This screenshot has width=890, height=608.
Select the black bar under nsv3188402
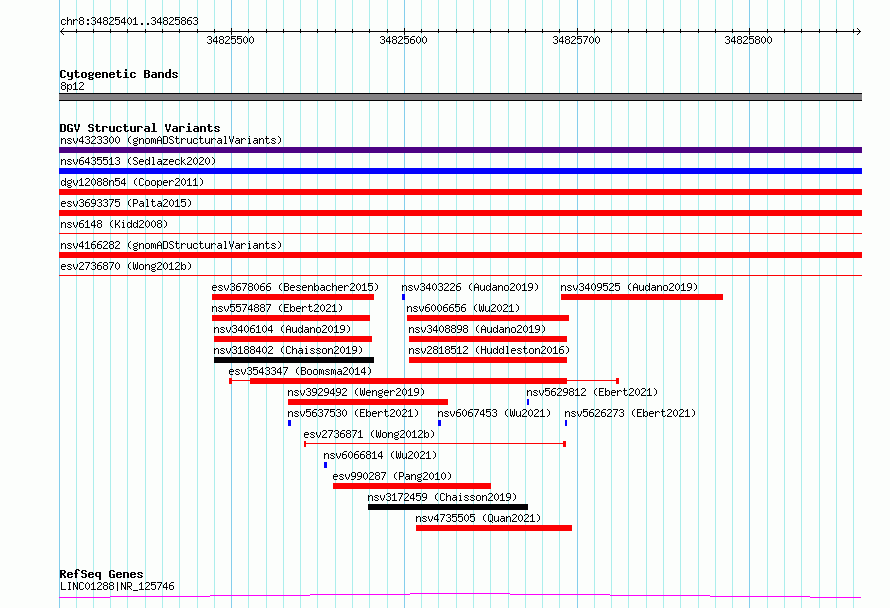pyautogui.click(x=294, y=360)
